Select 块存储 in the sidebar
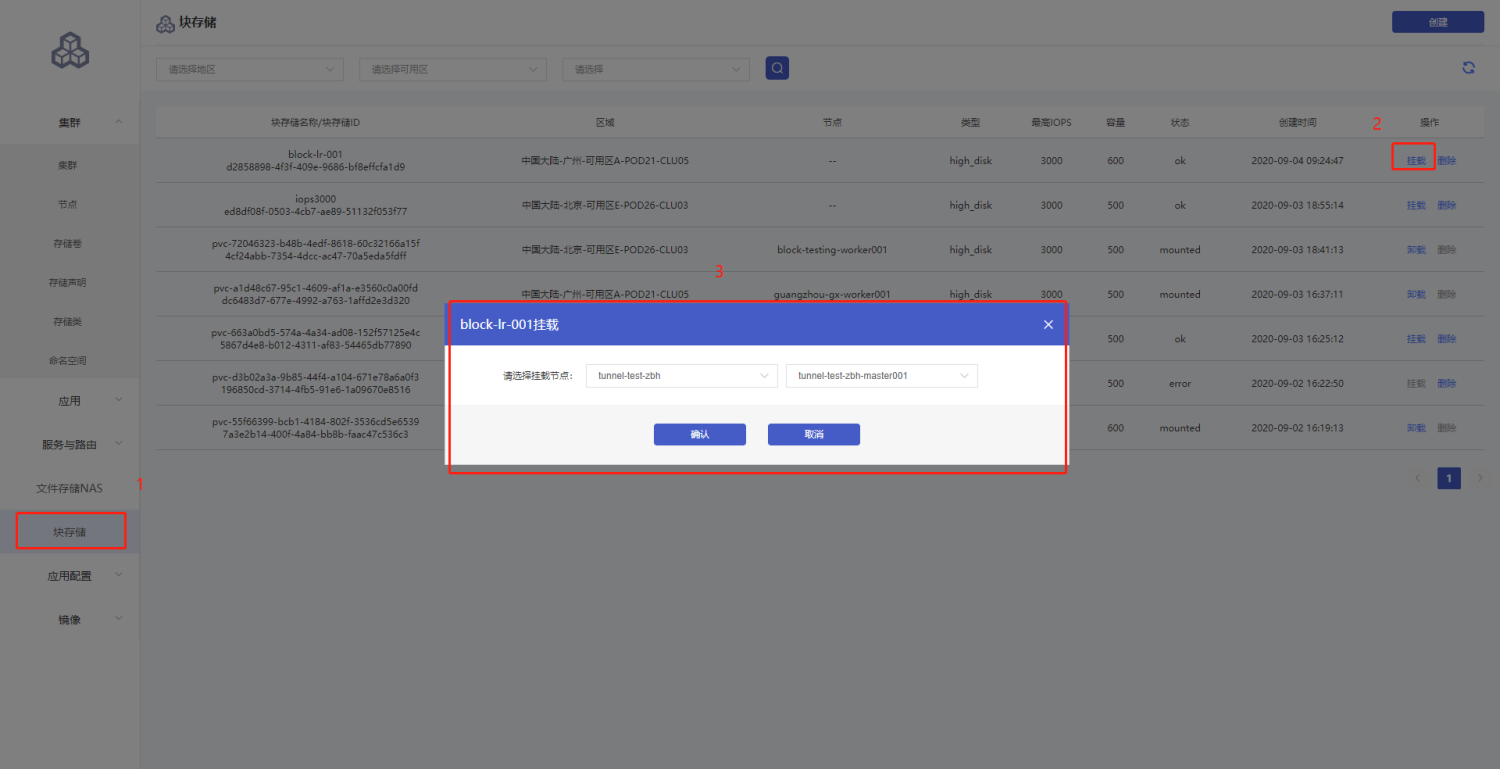The image size is (1500, 769). [70, 532]
